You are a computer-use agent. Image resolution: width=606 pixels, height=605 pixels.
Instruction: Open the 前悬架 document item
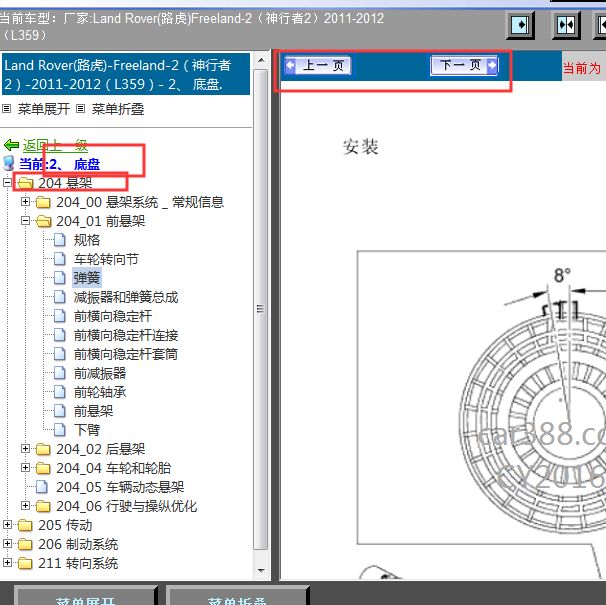tap(94, 411)
